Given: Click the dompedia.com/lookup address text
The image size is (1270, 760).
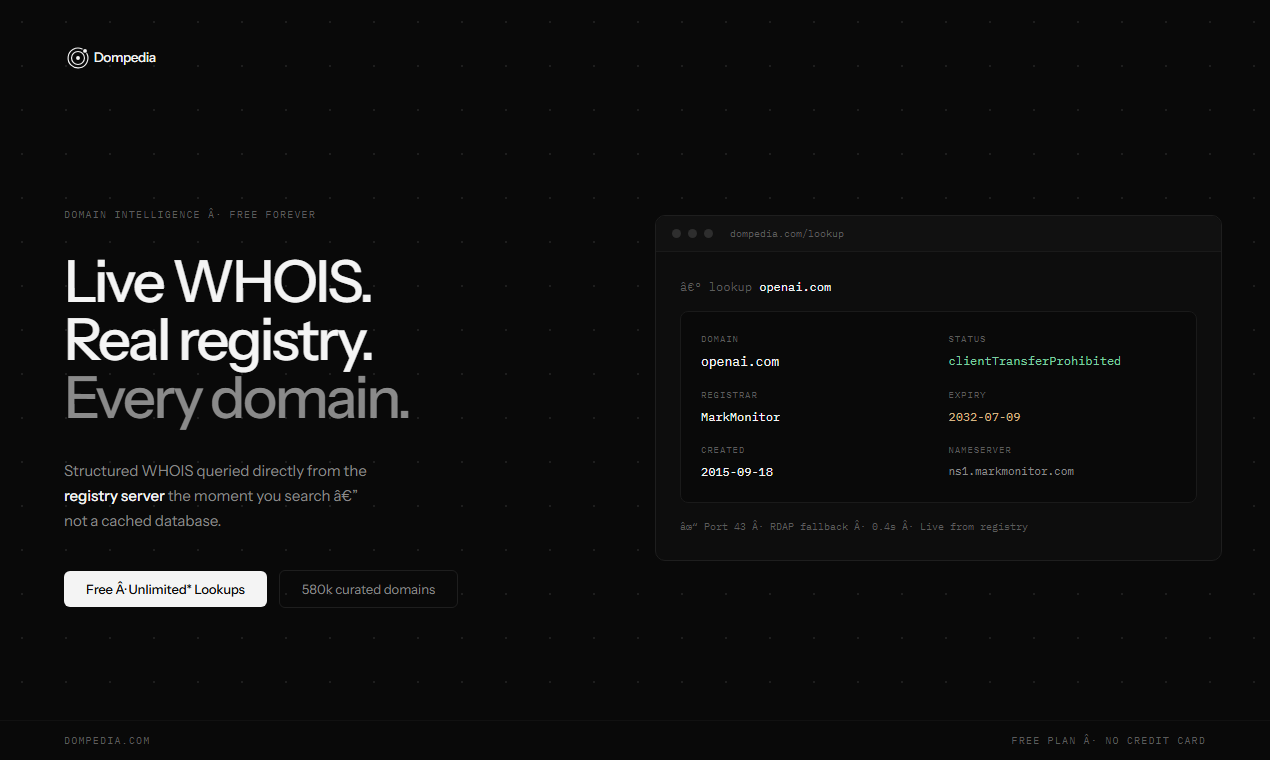Looking at the screenshot, I should pos(787,234).
